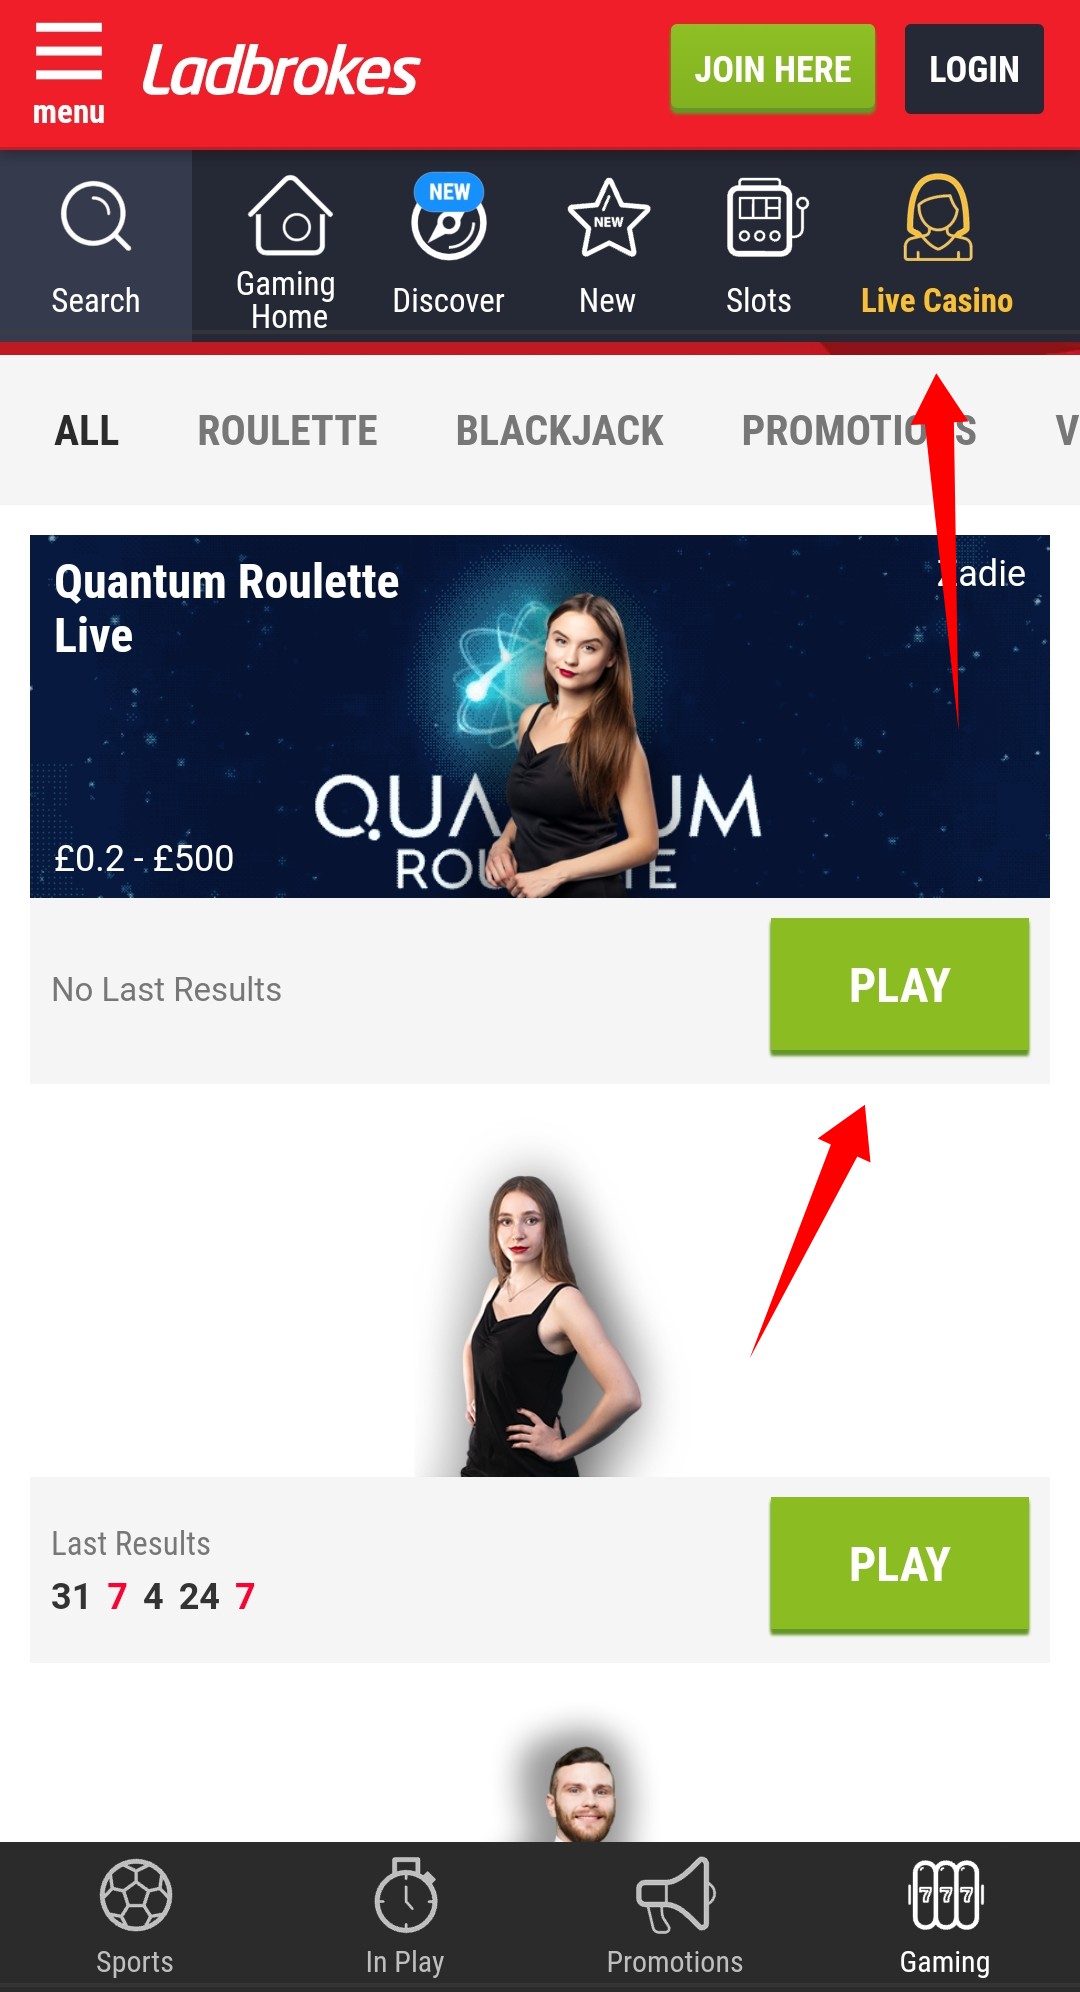
Task: Select the New star icon
Action: [608, 218]
